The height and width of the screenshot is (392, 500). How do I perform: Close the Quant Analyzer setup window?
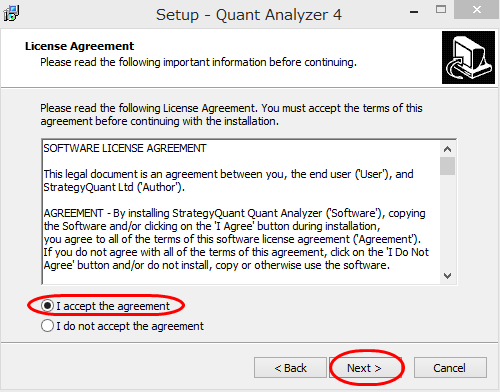tap(477, 10)
